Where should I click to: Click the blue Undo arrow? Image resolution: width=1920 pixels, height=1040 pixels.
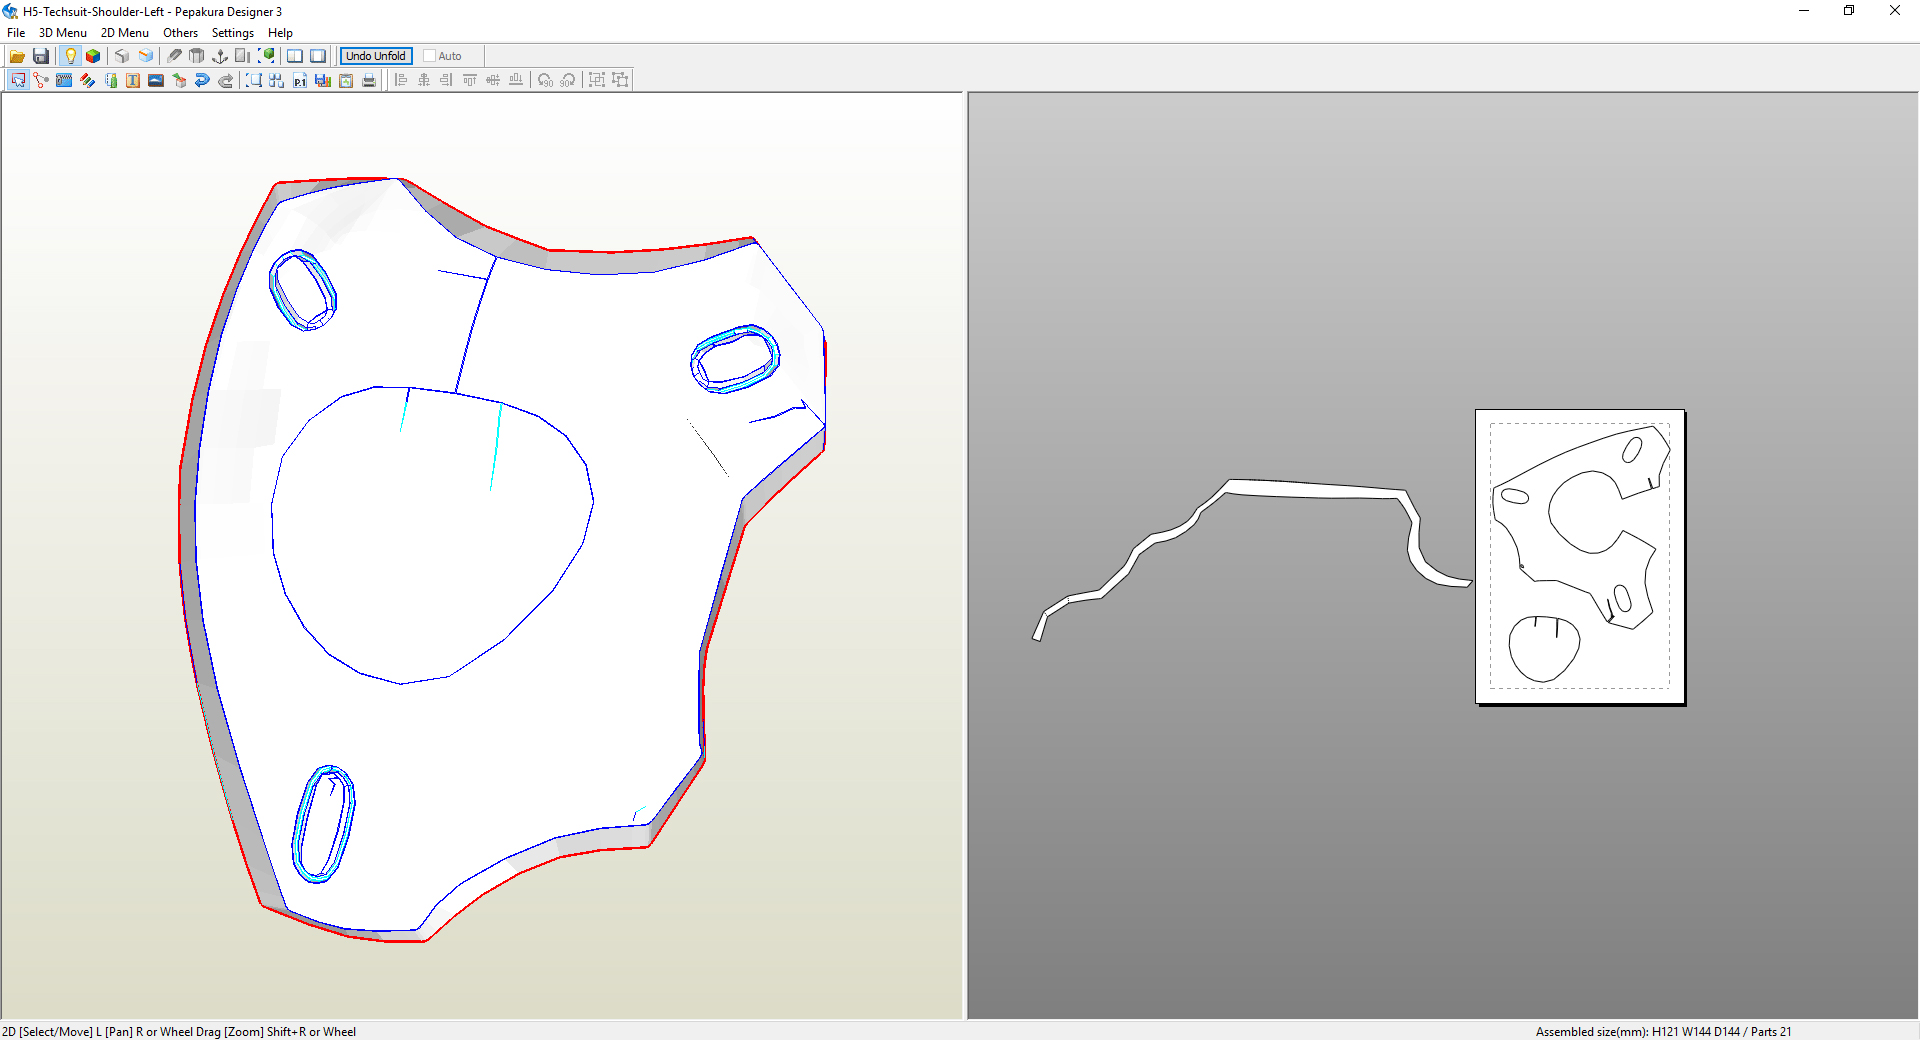pyautogui.click(x=202, y=80)
